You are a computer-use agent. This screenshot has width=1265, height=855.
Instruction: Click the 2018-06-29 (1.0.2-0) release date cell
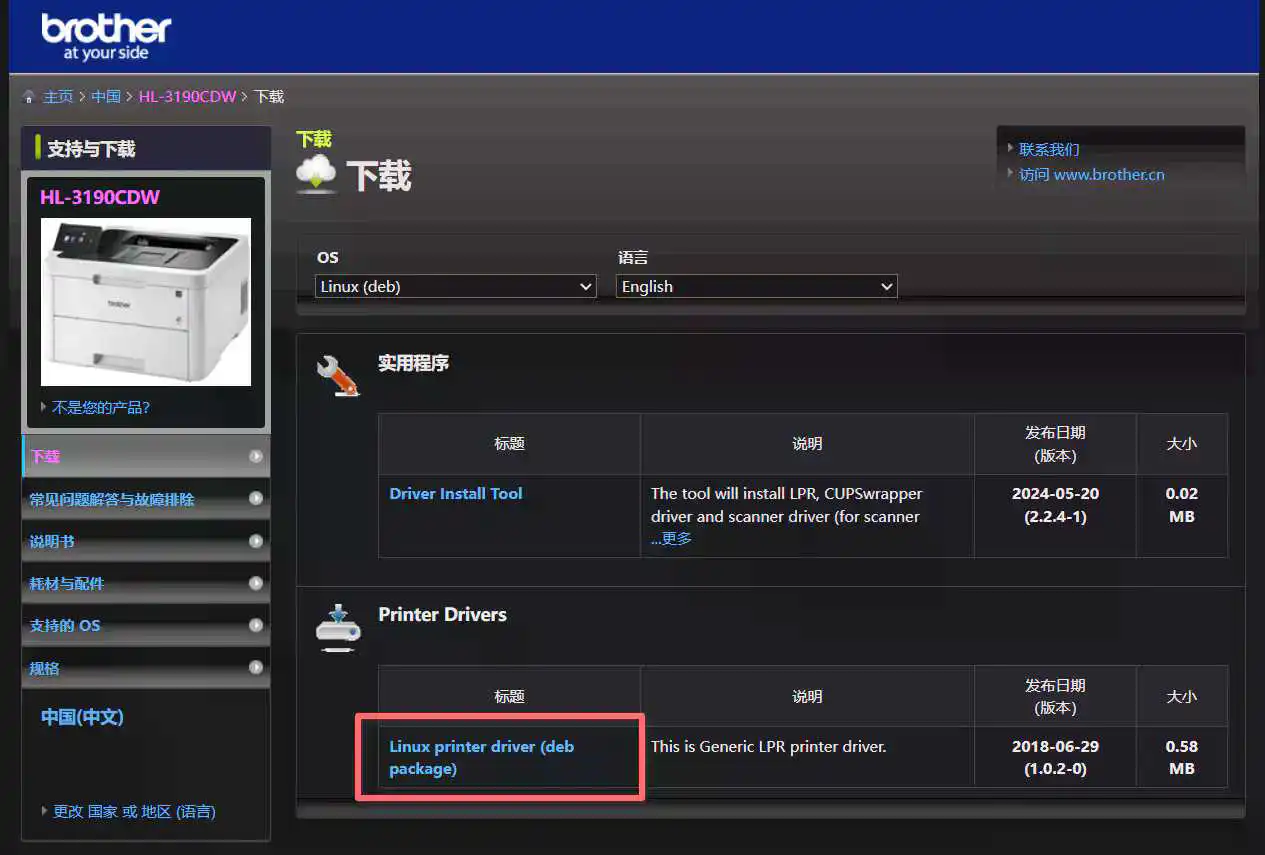1055,757
